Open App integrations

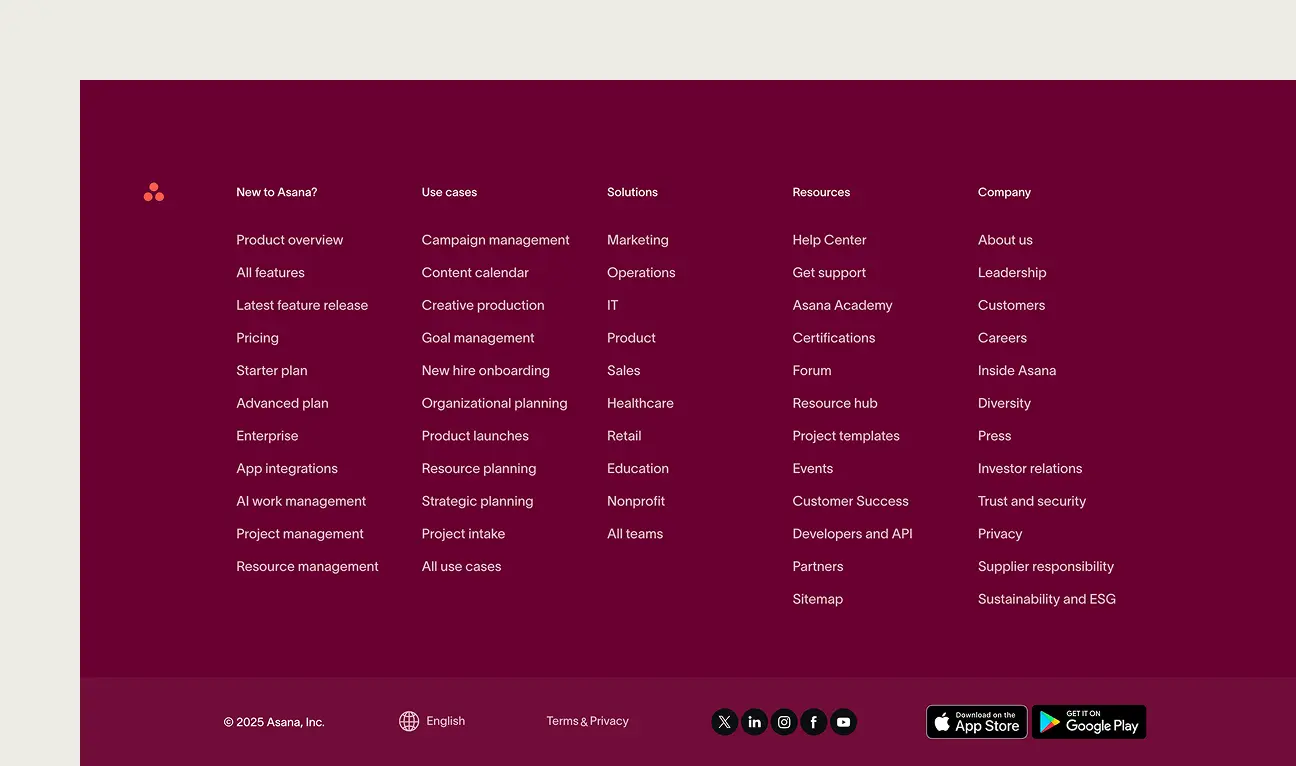point(287,469)
